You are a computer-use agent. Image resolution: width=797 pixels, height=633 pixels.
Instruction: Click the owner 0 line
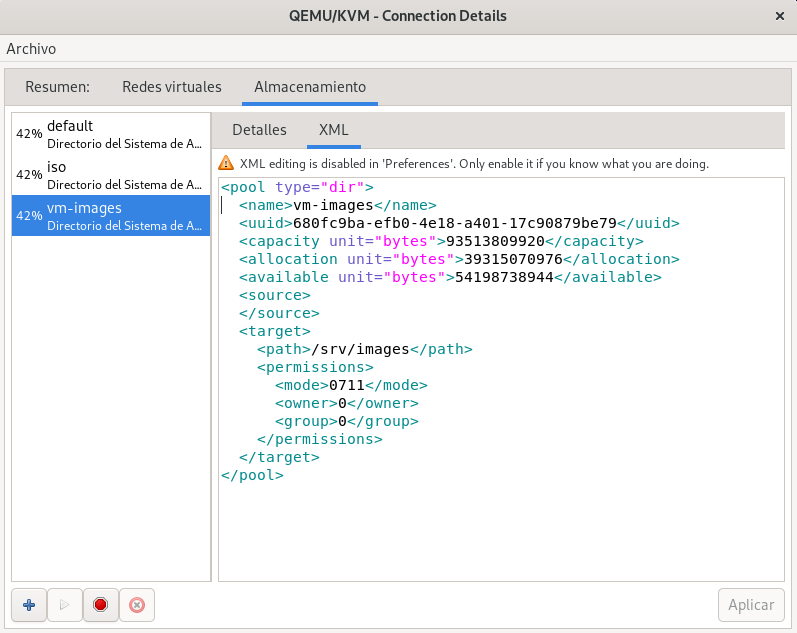pyautogui.click(x=347, y=403)
